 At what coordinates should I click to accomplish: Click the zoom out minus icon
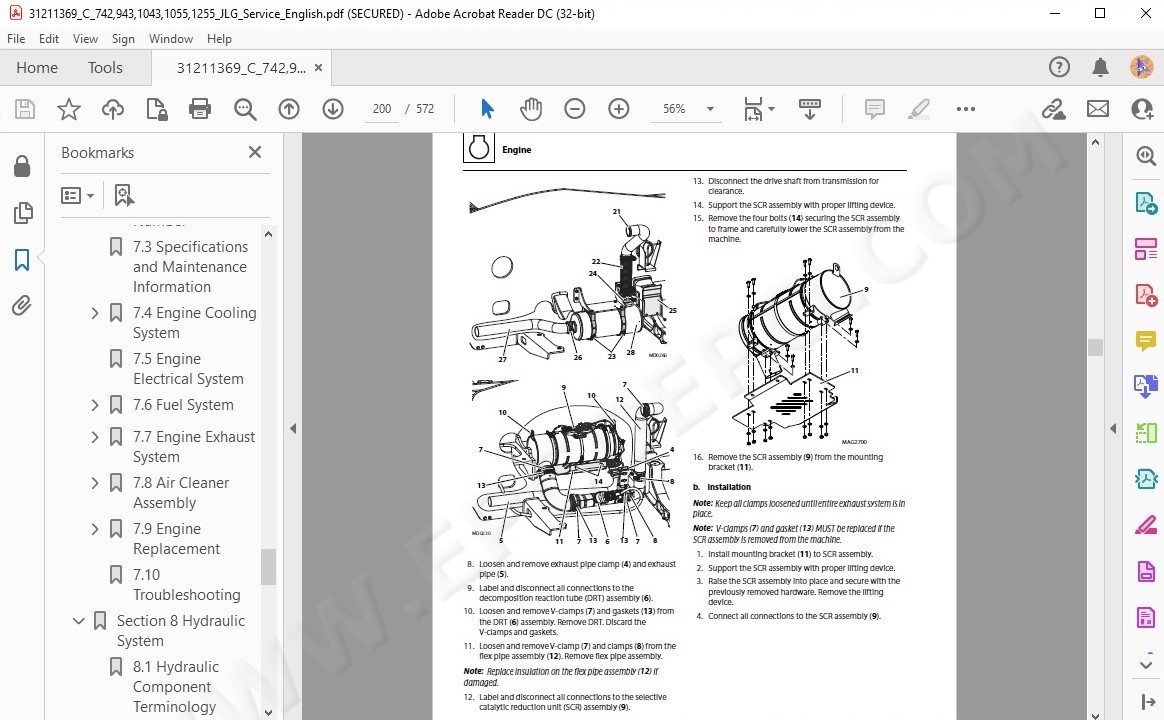point(575,109)
